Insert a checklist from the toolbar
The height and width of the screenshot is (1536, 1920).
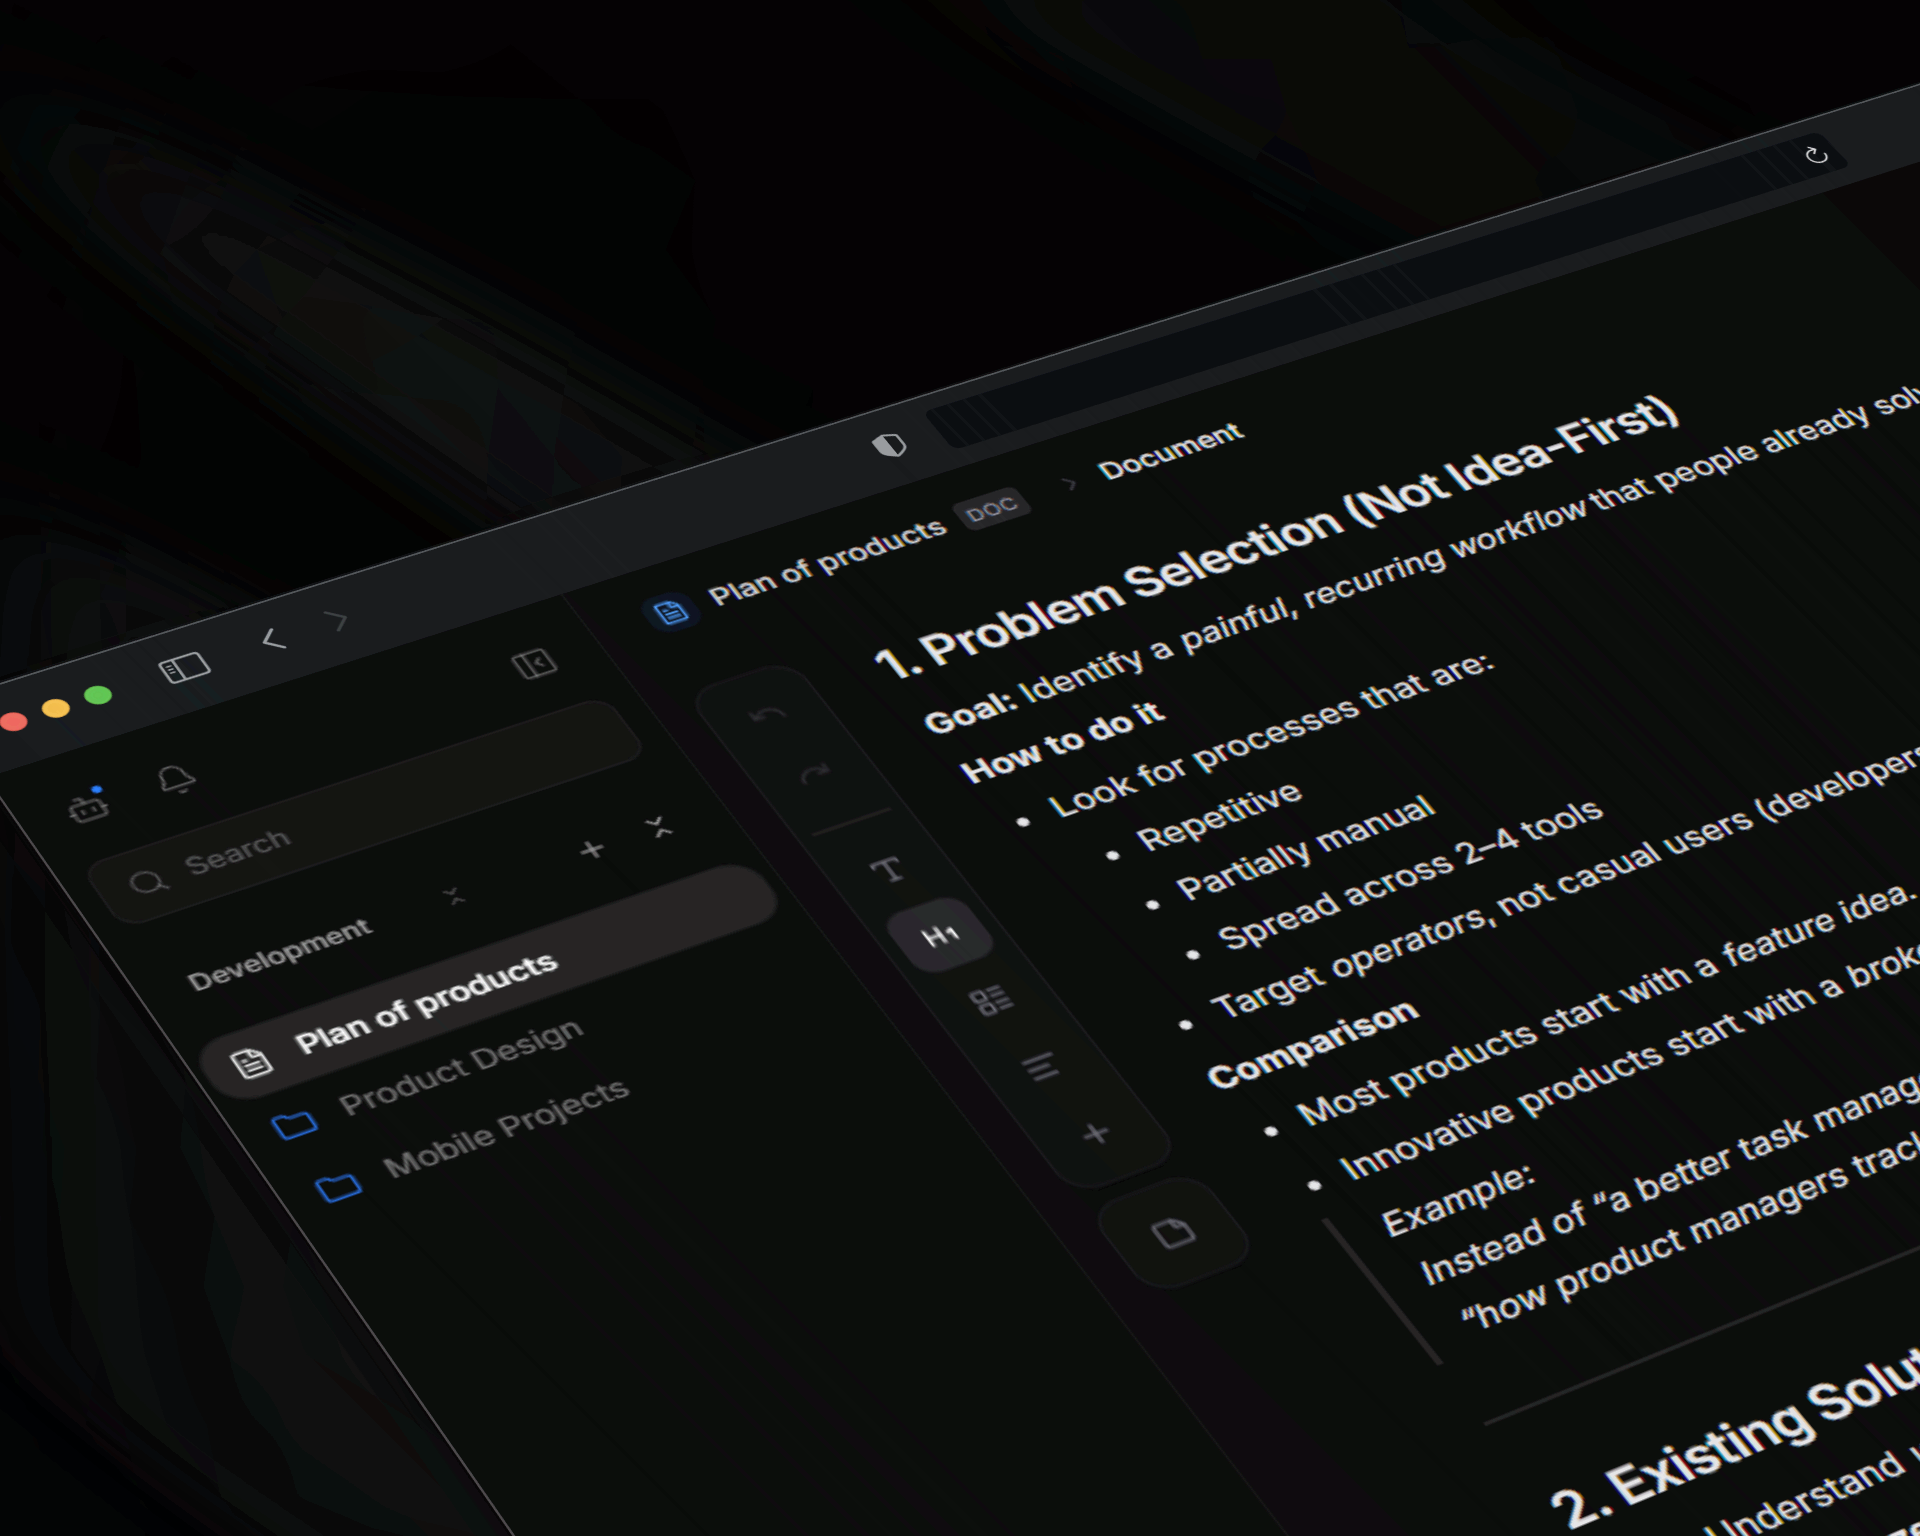coord(991,1000)
